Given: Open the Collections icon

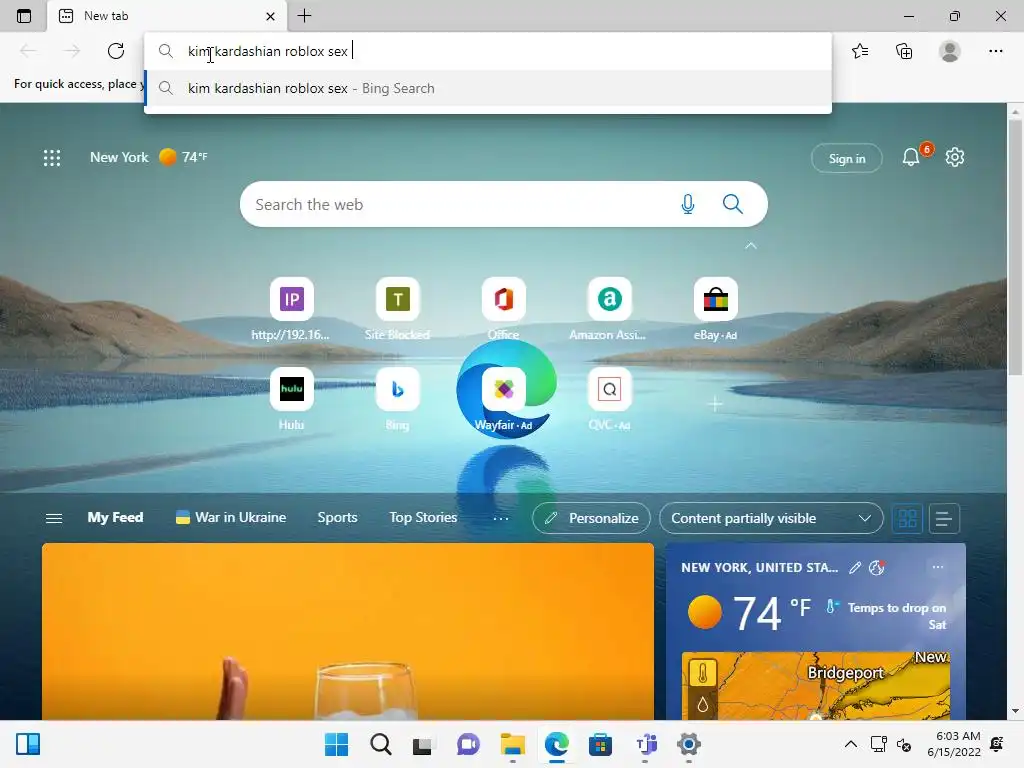Looking at the screenshot, I should point(904,51).
